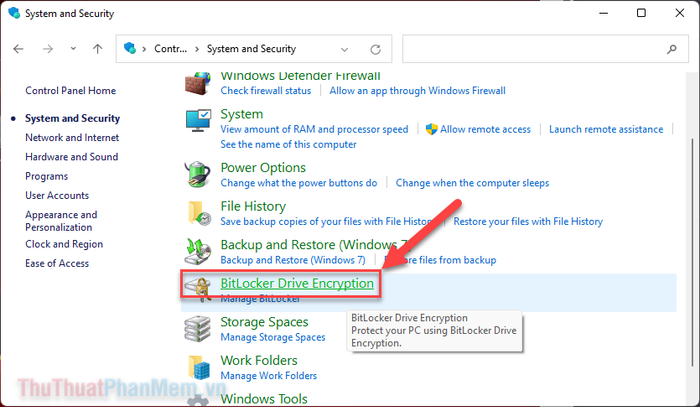Image resolution: width=700 pixels, height=407 pixels.
Task: Click the Work Folders icon
Action: tap(198, 367)
